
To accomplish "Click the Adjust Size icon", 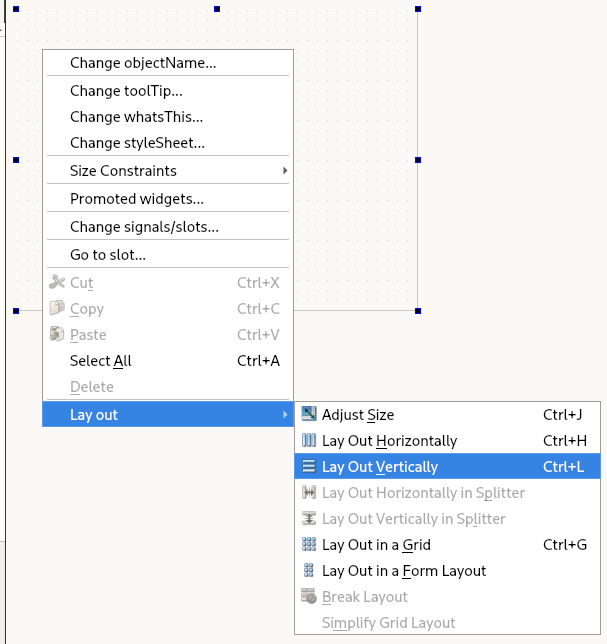I will coord(309,414).
